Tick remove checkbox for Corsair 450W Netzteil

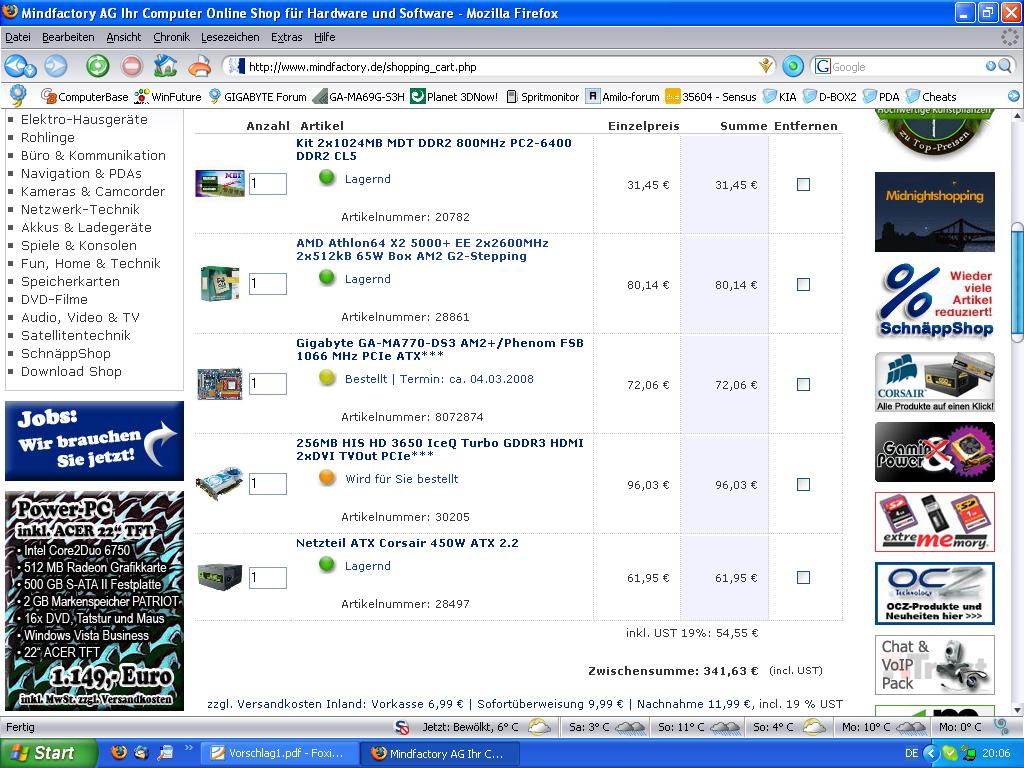(x=803, y=577)
